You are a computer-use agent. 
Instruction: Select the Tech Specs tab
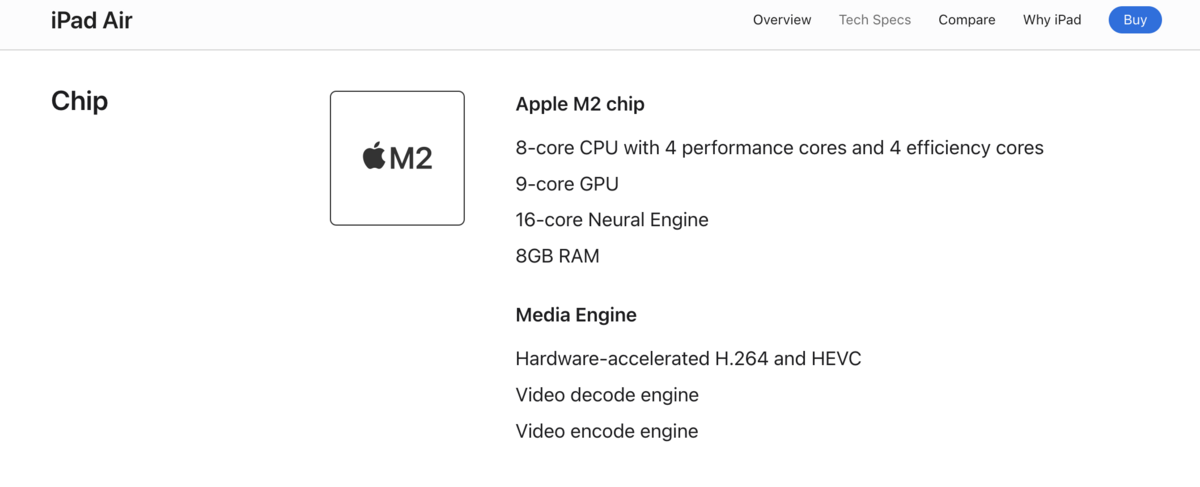(x=875, y=20)
